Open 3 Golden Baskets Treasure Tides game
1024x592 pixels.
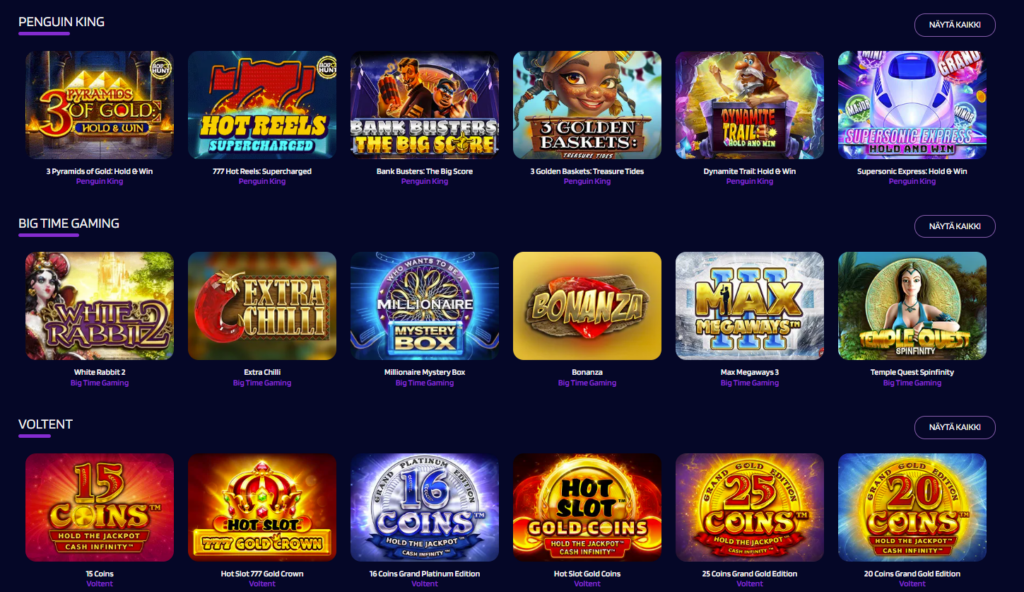pyautogui.click(x=587, y=105)
